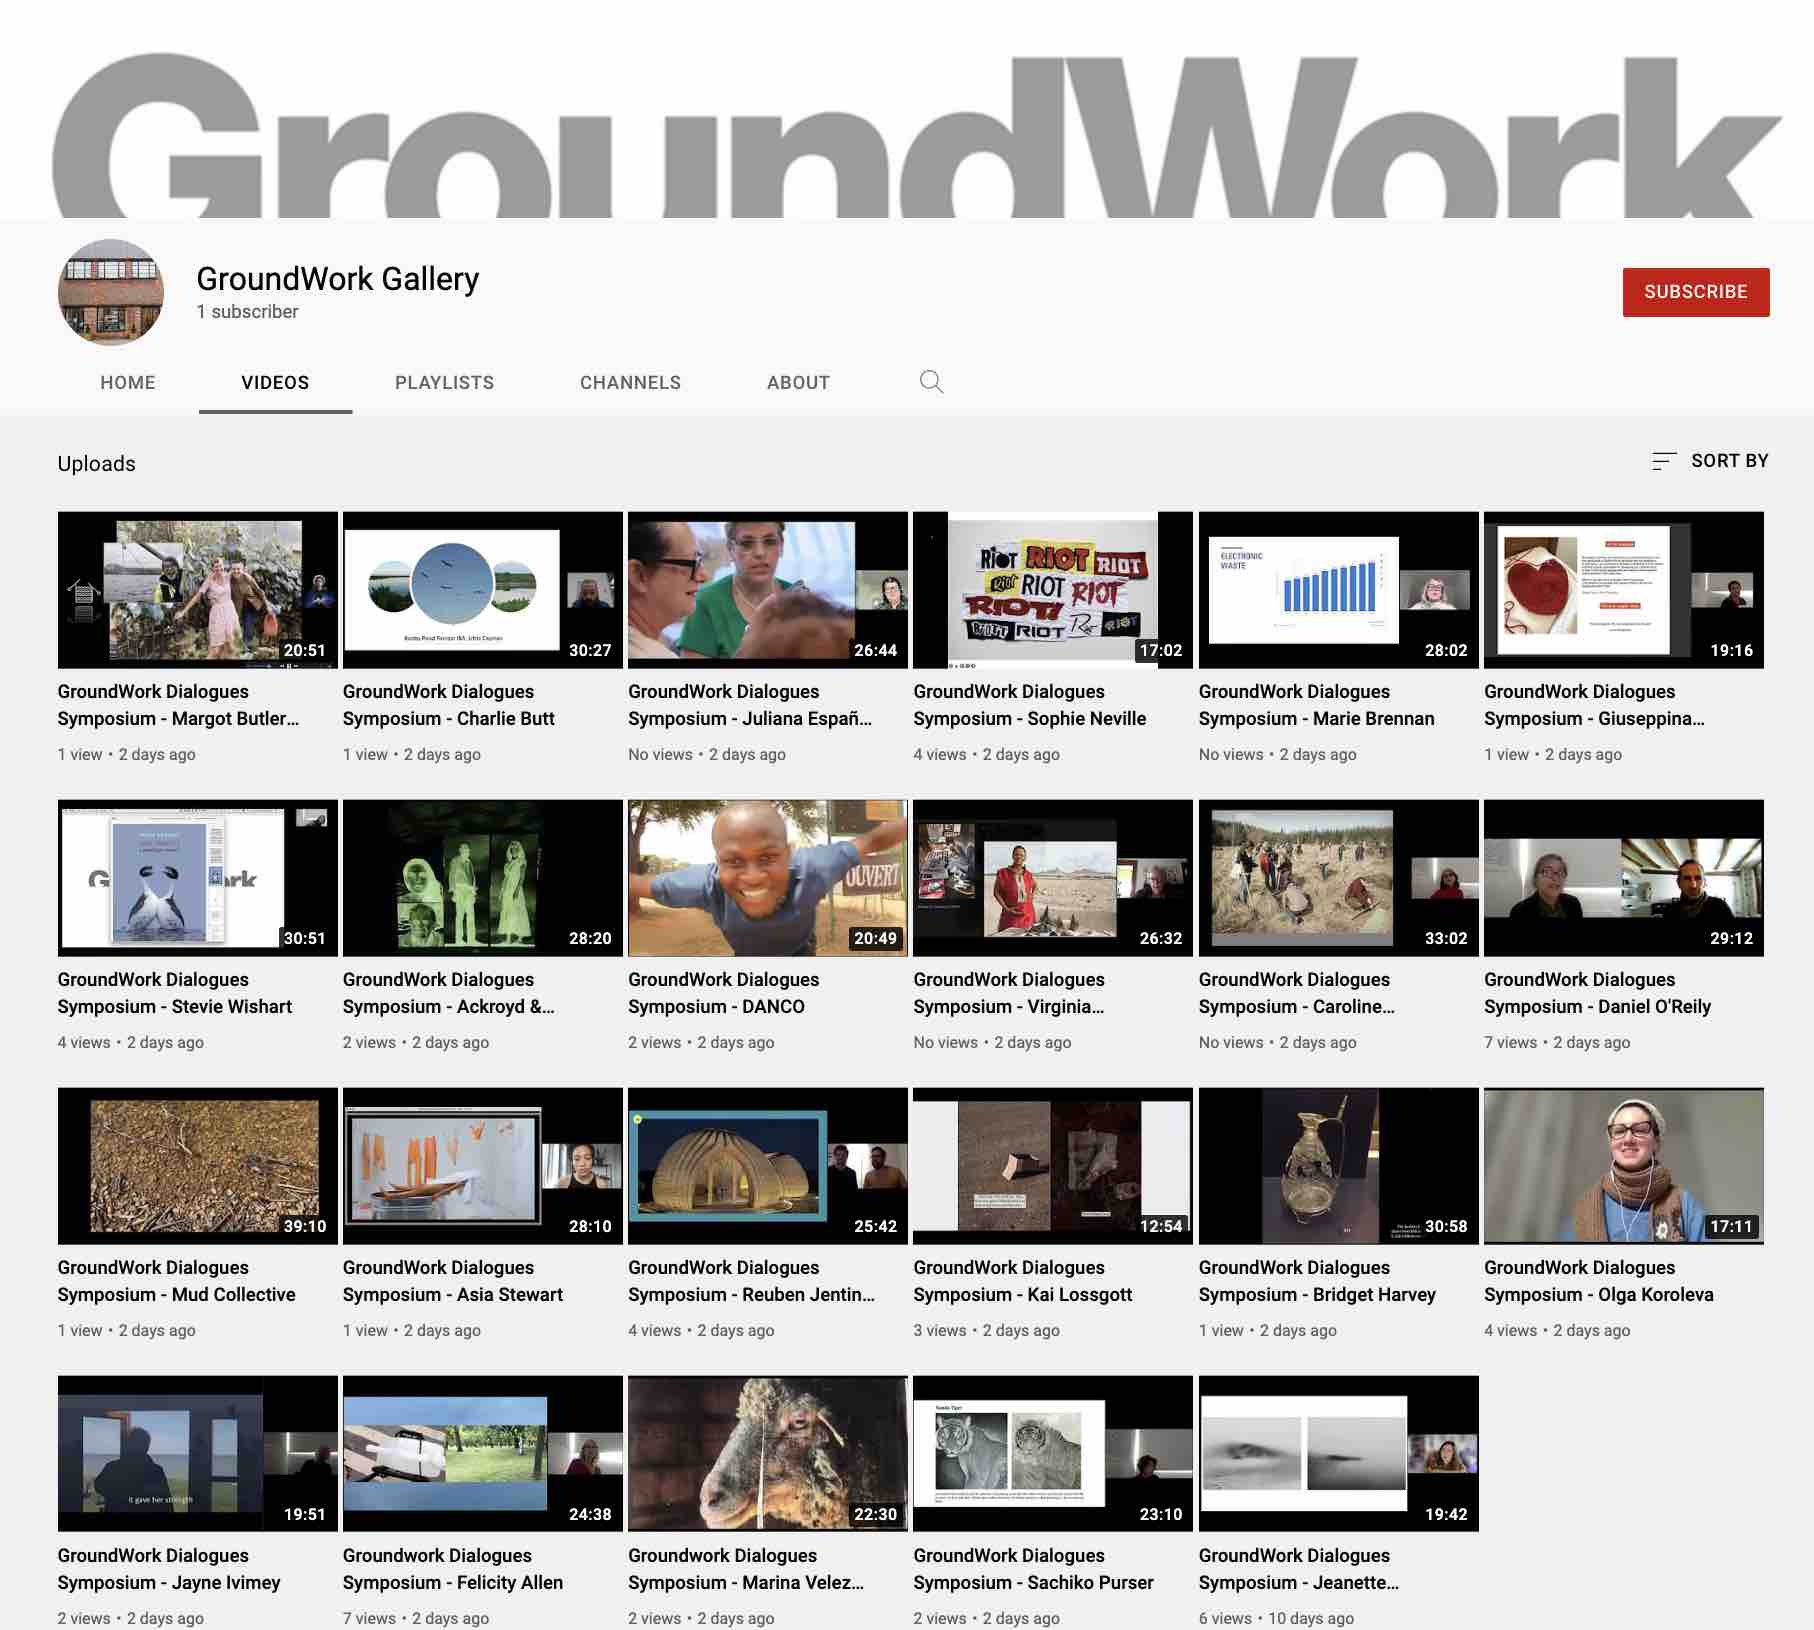
Task: Subscribe to GroundWork Gallery channel
Action: (1696, 292)
